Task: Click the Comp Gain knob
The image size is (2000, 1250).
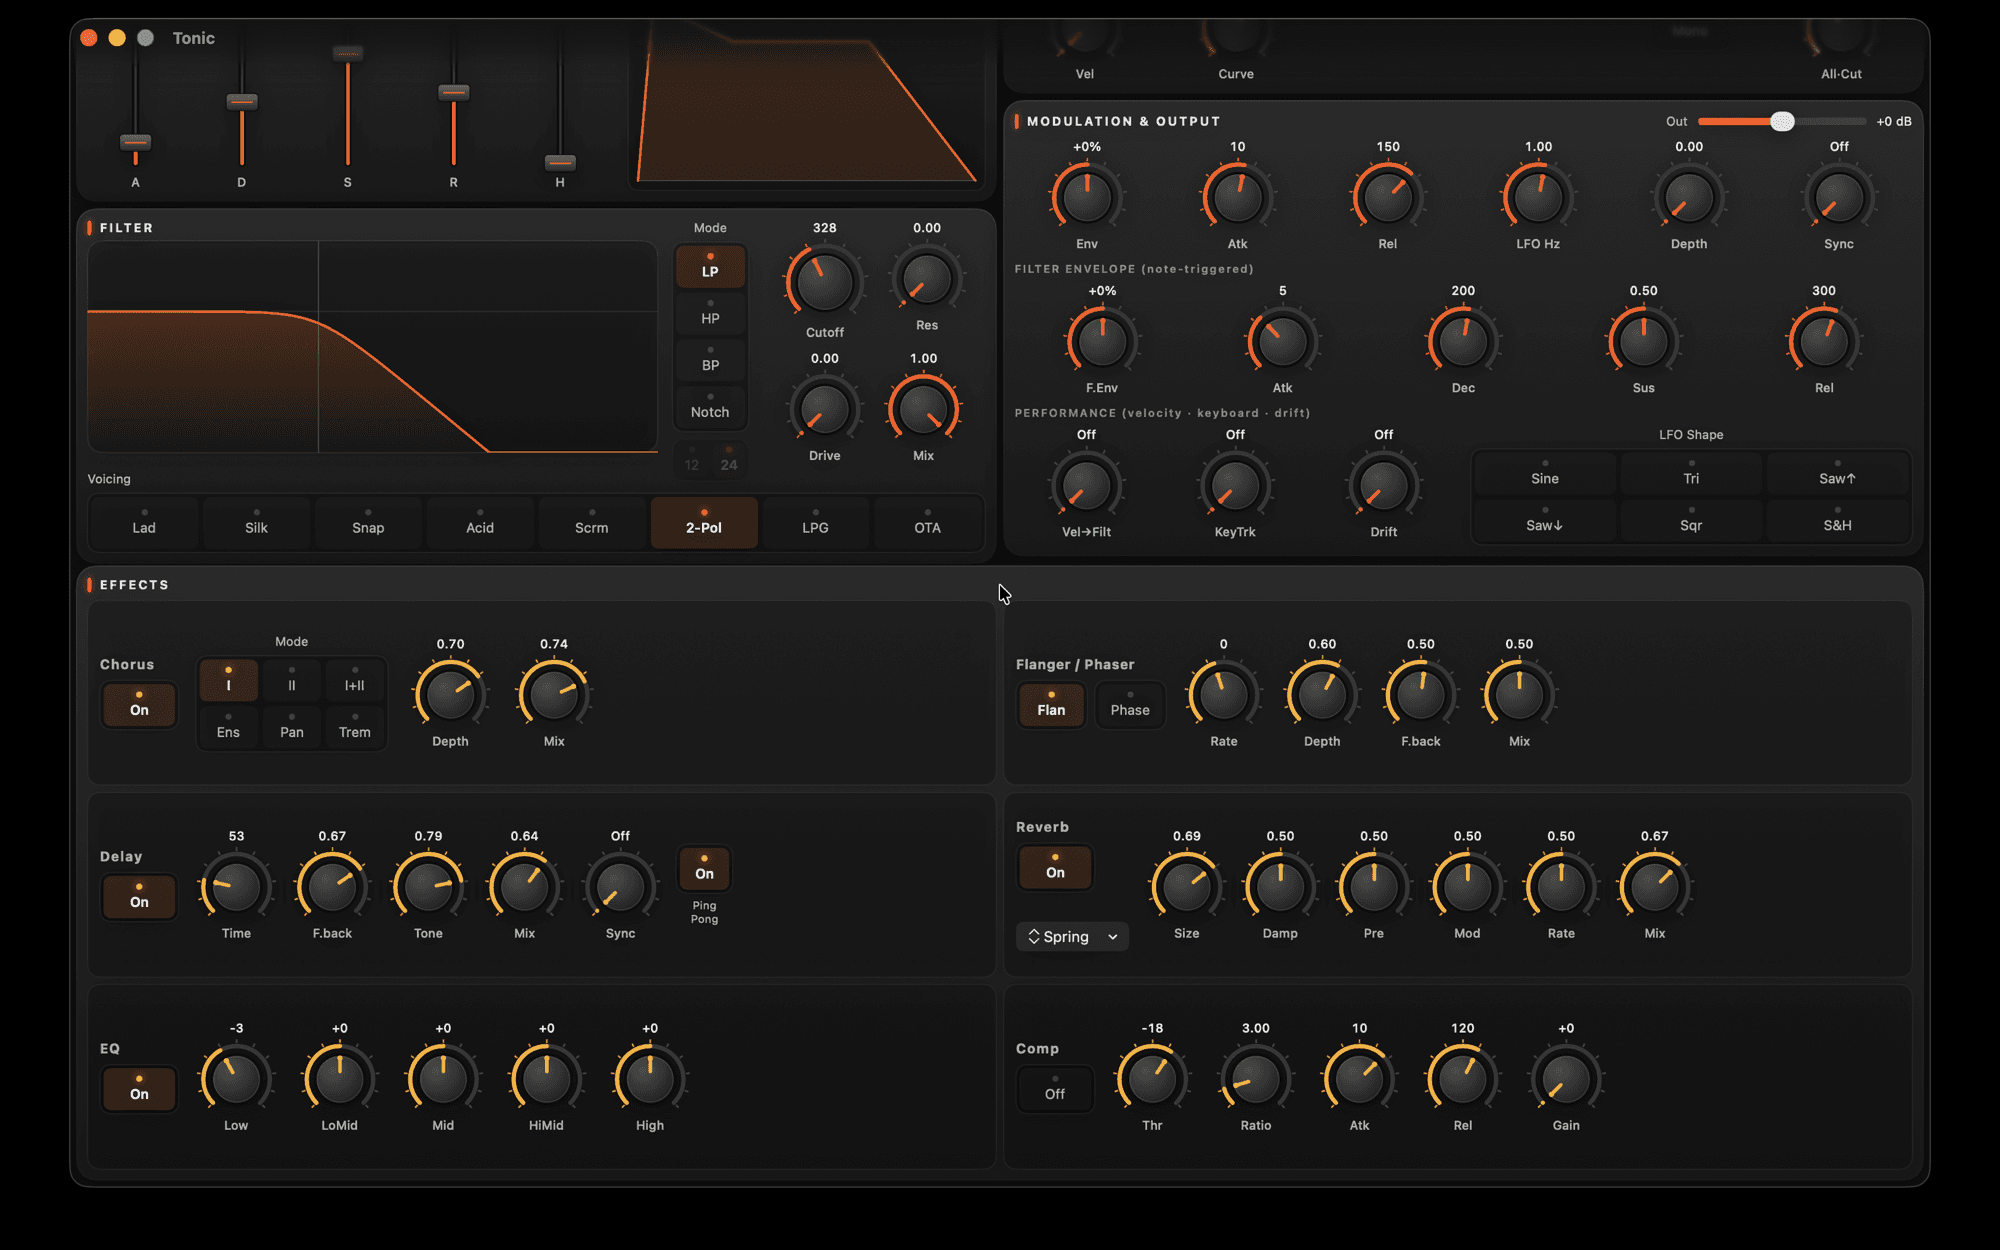Action: coord(1566,1079)
